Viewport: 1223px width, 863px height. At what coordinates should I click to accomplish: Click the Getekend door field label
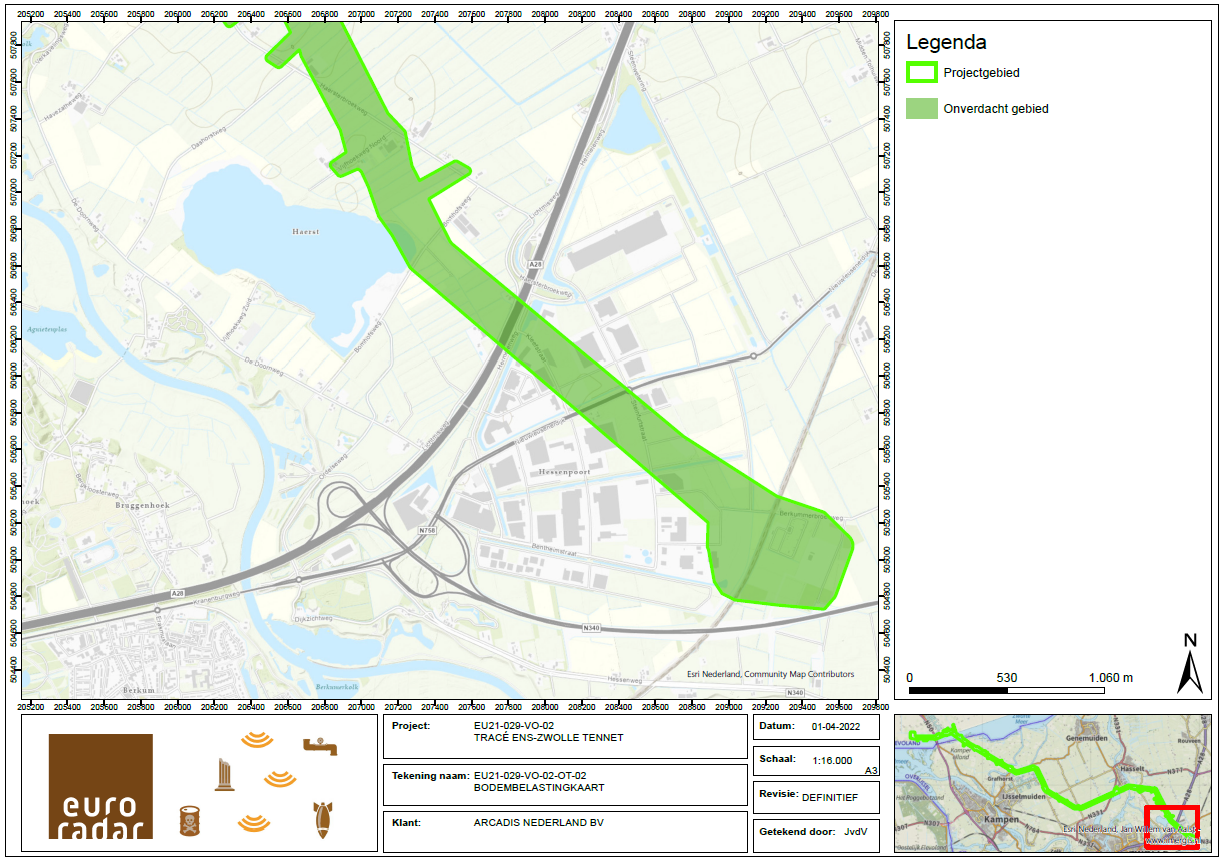[x=795, y=832]
